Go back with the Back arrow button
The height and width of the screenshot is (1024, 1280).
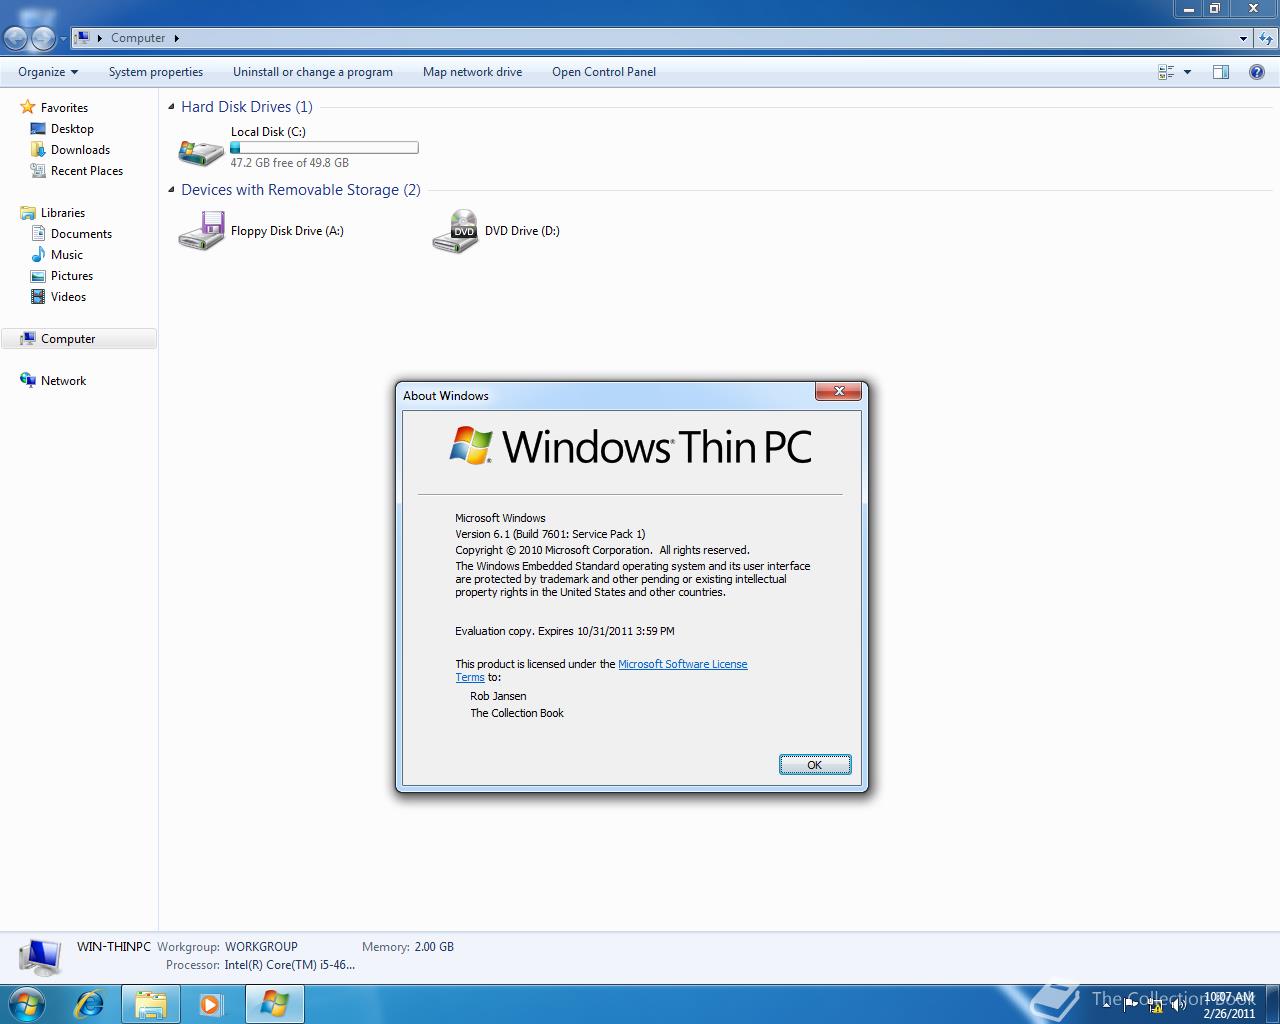coord(16,38)
